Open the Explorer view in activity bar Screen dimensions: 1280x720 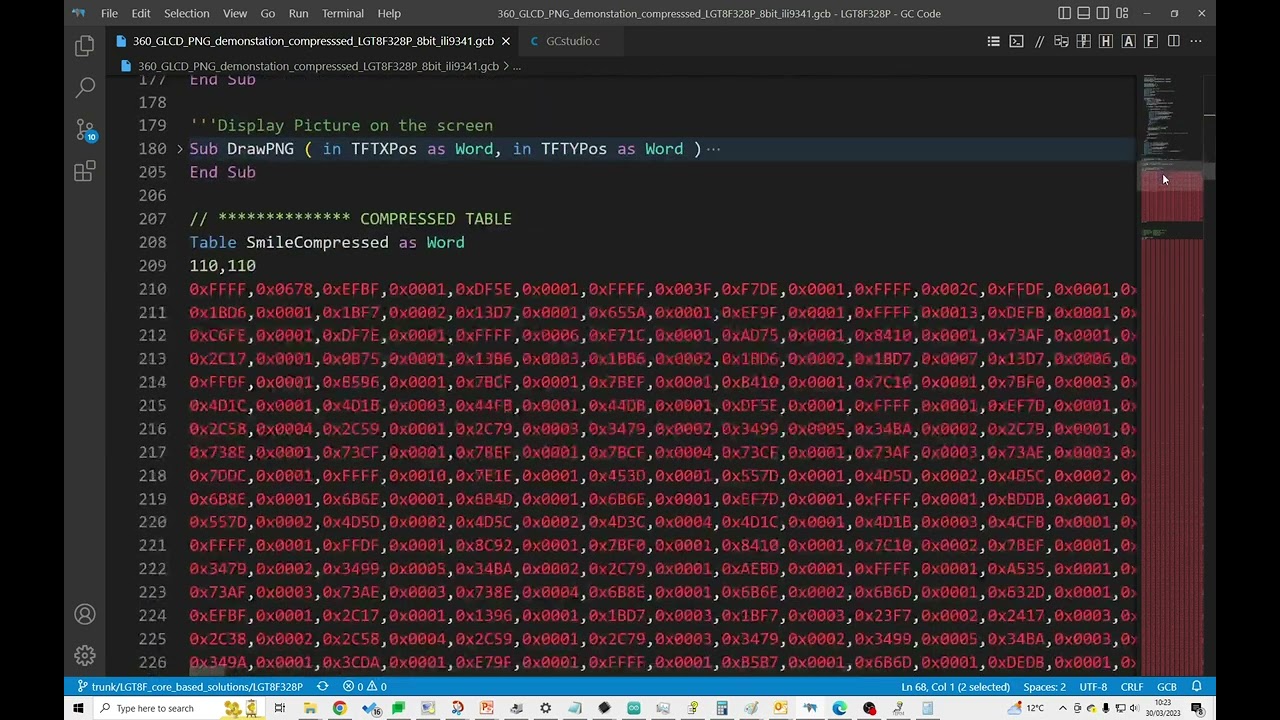point(85,45)
